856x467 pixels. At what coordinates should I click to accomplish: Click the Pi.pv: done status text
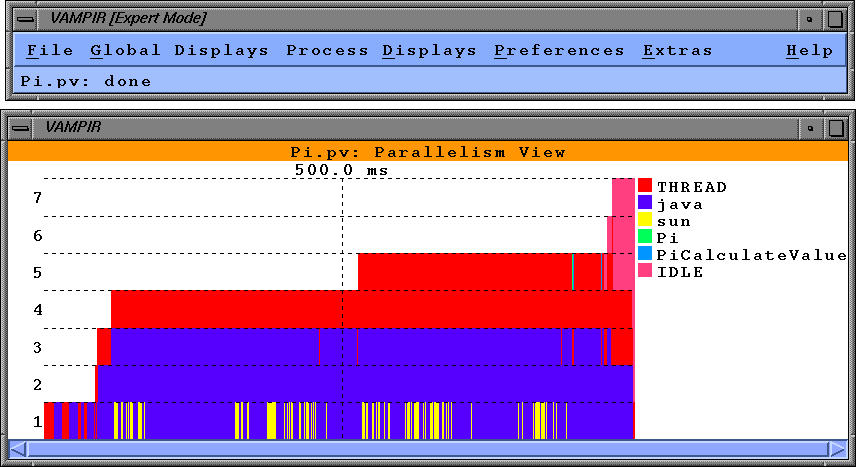pyautogui.click(x=86, y=81)
